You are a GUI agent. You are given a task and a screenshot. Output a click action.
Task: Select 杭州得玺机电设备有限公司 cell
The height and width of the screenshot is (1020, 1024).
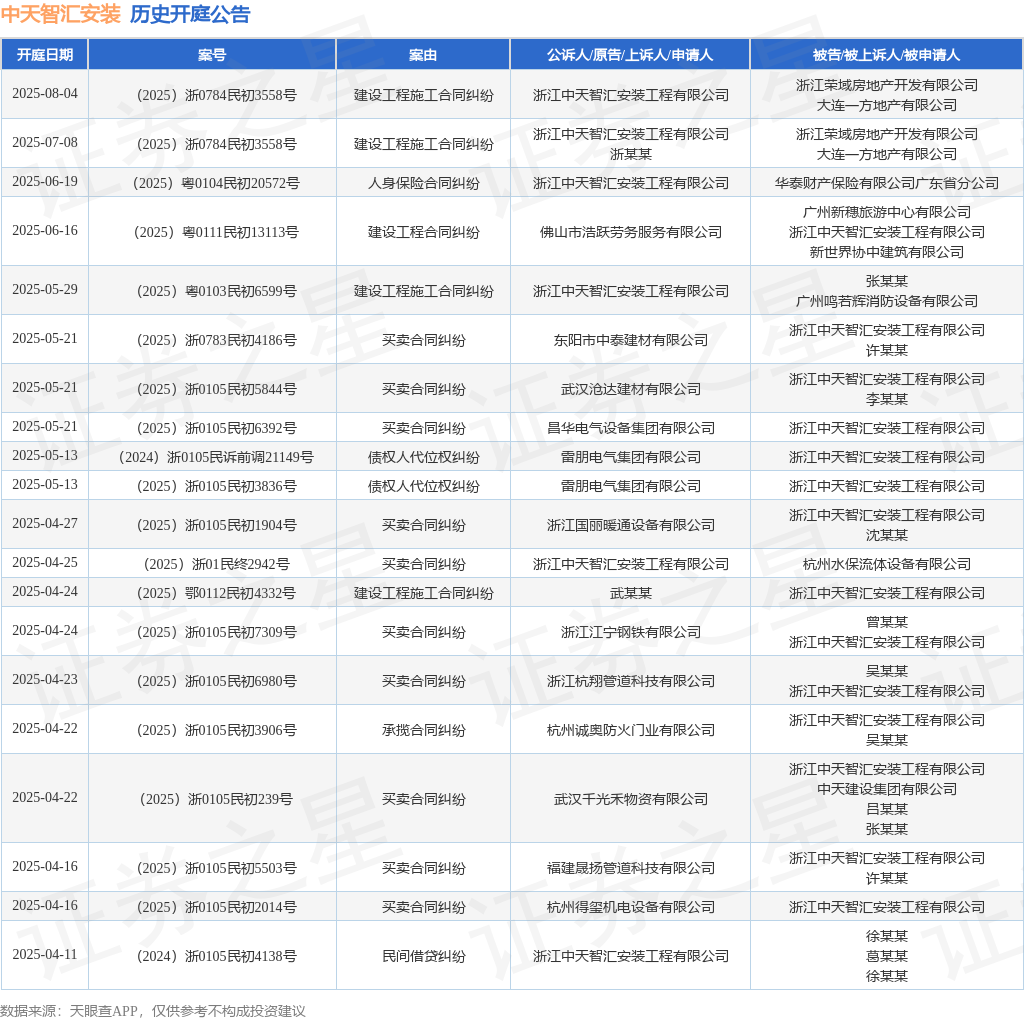point(630,907)
